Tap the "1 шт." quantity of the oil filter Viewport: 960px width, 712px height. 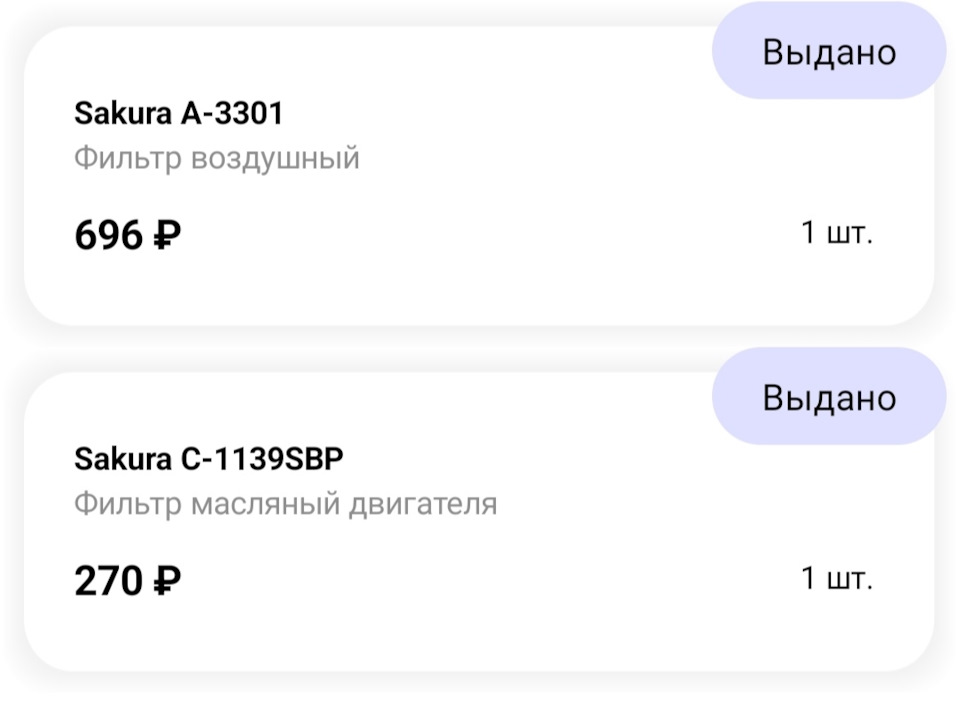pos(837,579)
